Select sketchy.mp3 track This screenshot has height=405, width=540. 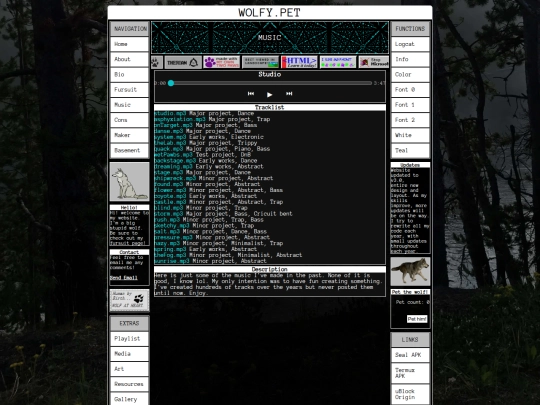(x=172, y=226)
